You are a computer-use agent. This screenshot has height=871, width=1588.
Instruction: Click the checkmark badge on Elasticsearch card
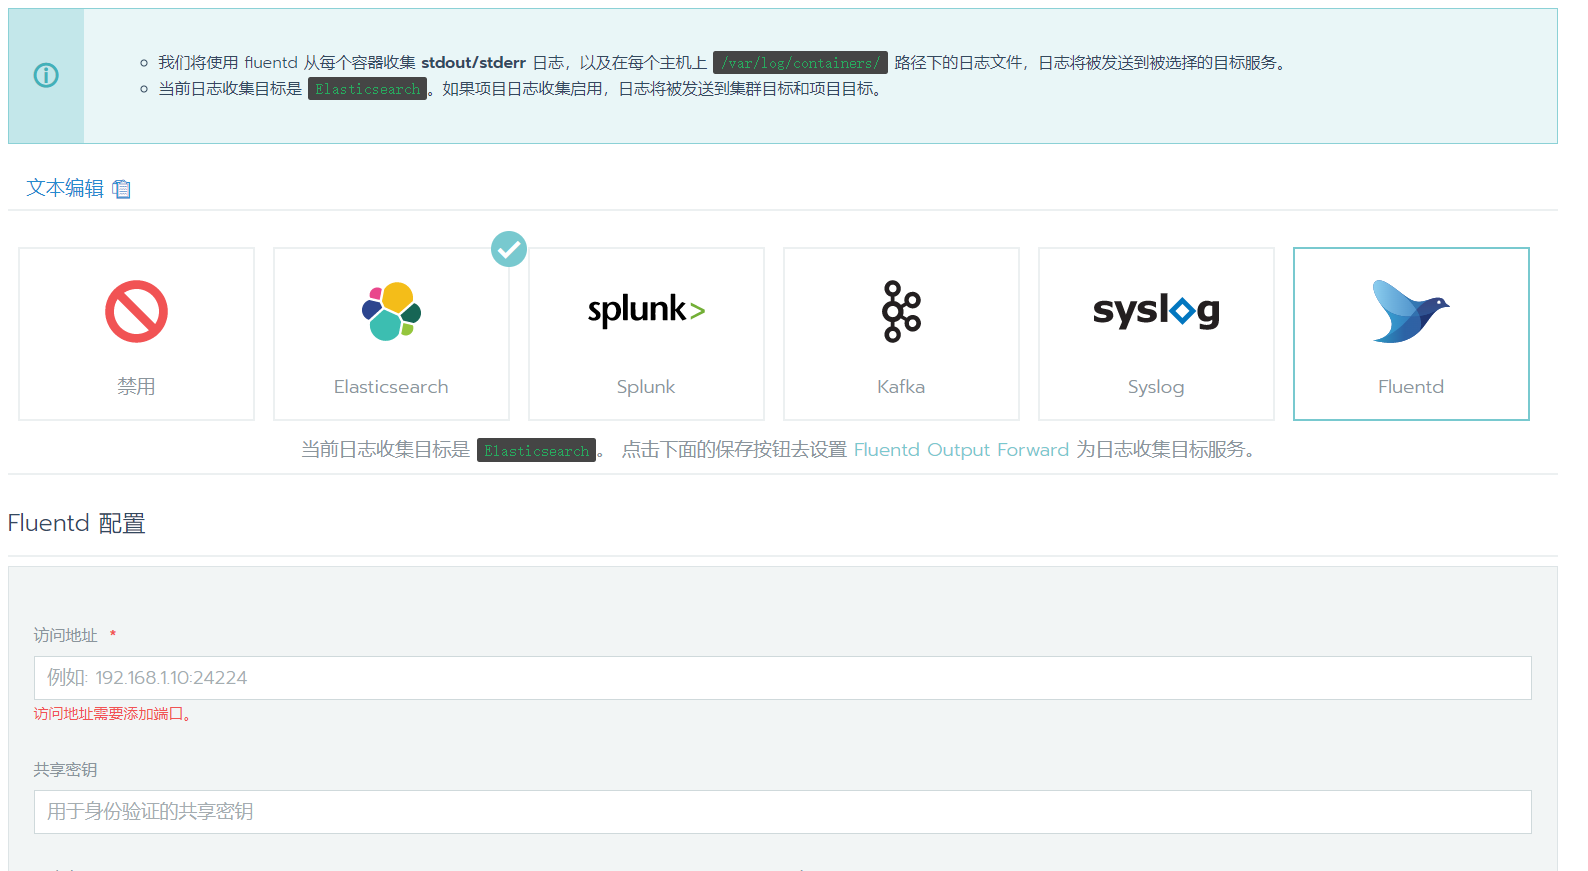pyautogui.click(x=509, y=249)
